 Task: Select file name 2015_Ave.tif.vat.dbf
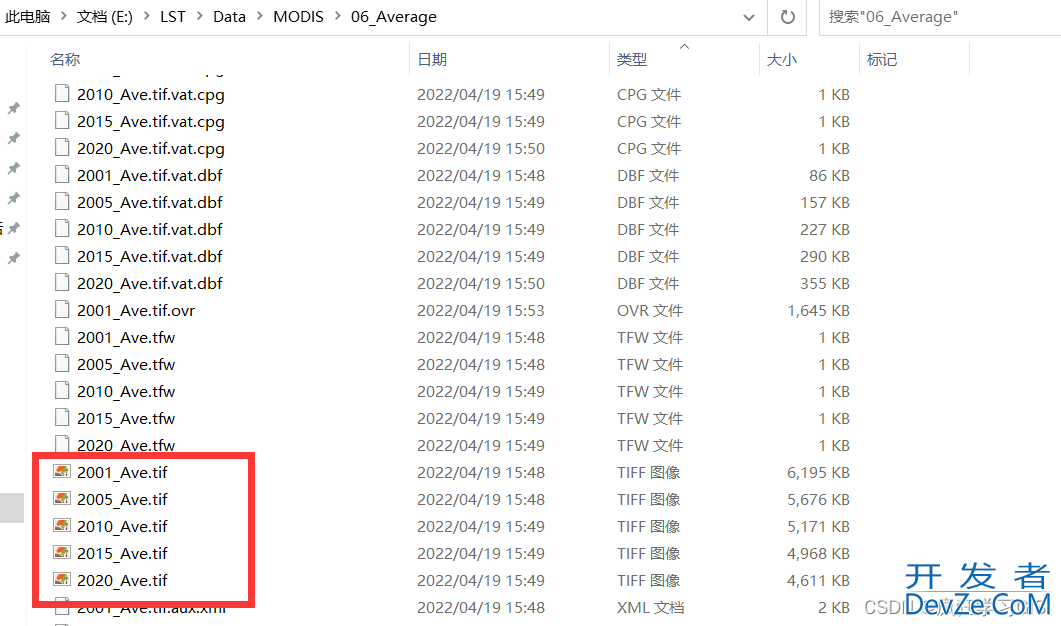(x=150, y=256)
